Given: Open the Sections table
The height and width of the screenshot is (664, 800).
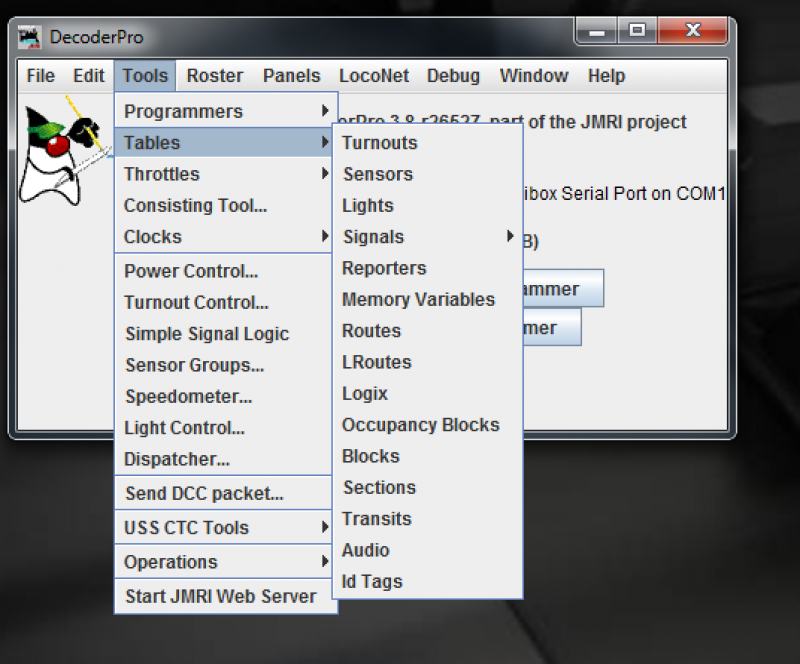Looking at the screenshot, I should tap(428, 487).
